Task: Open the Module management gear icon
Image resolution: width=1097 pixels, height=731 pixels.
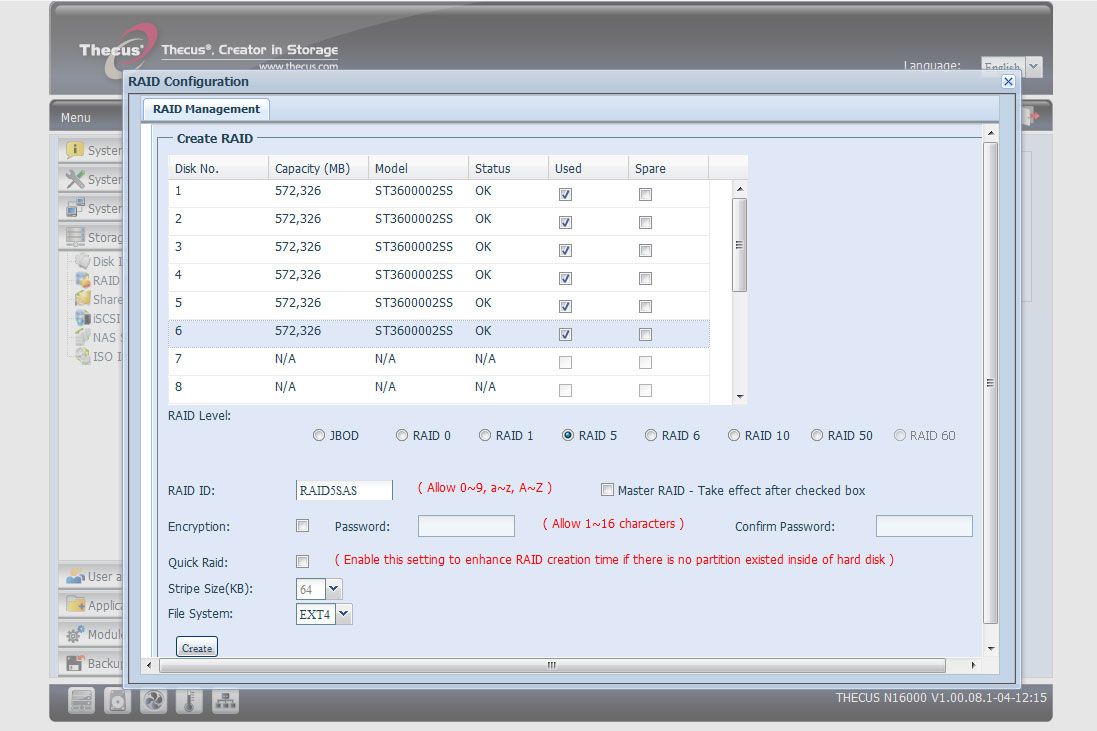Action: click(x=75, y=634)
